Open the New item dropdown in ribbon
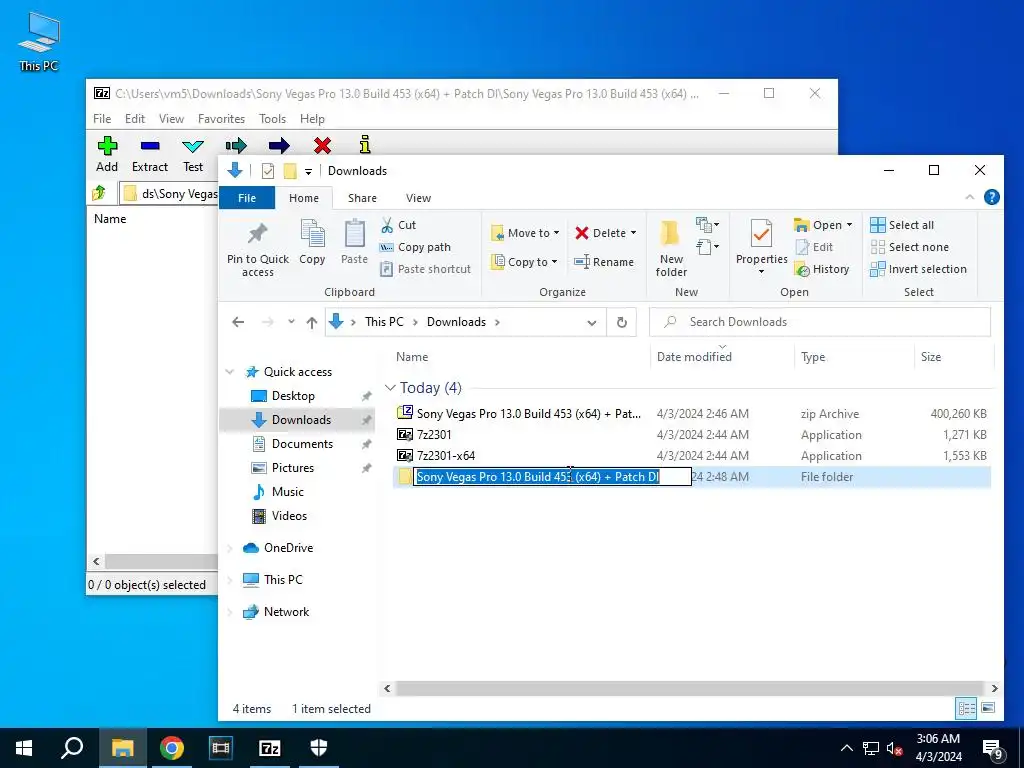The width and height of the screenshot is (1024, 768). click(x=707, y=225)
